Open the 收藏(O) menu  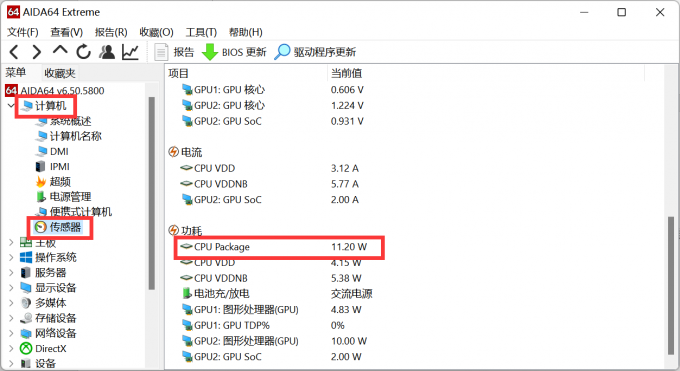click(156, 32)
